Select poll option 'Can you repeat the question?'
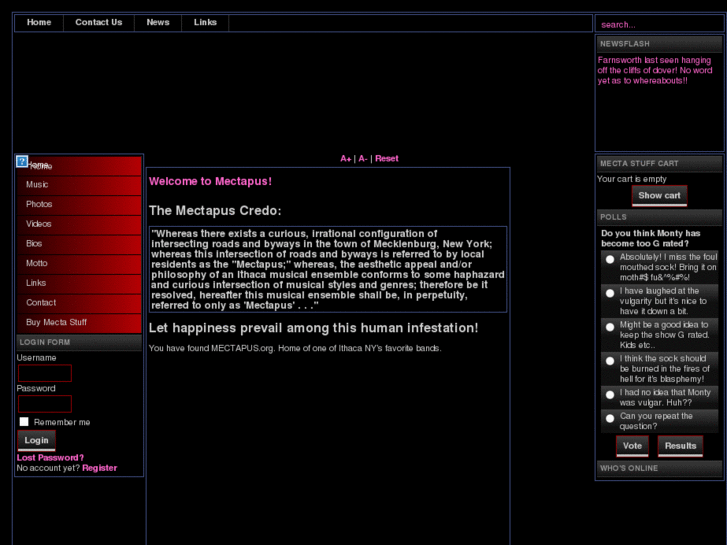 (x=610, y=418)
